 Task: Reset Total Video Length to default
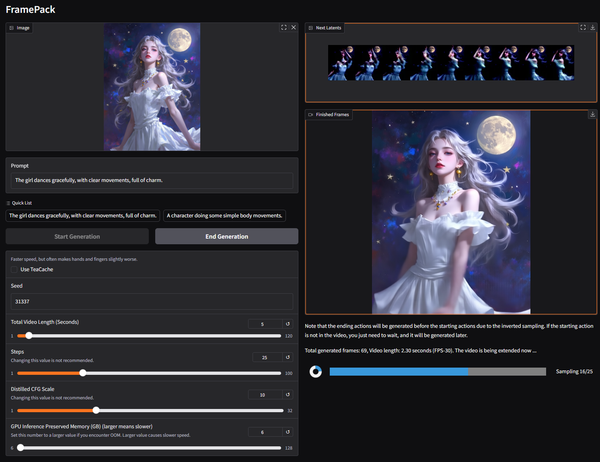(x=288, y=324)
